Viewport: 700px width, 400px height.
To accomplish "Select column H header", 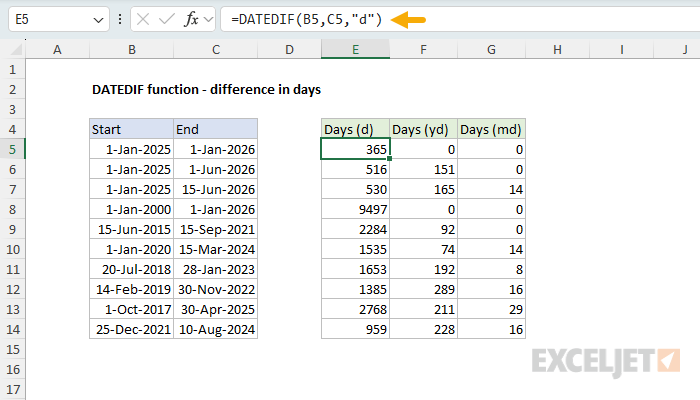I will point(557,49).
